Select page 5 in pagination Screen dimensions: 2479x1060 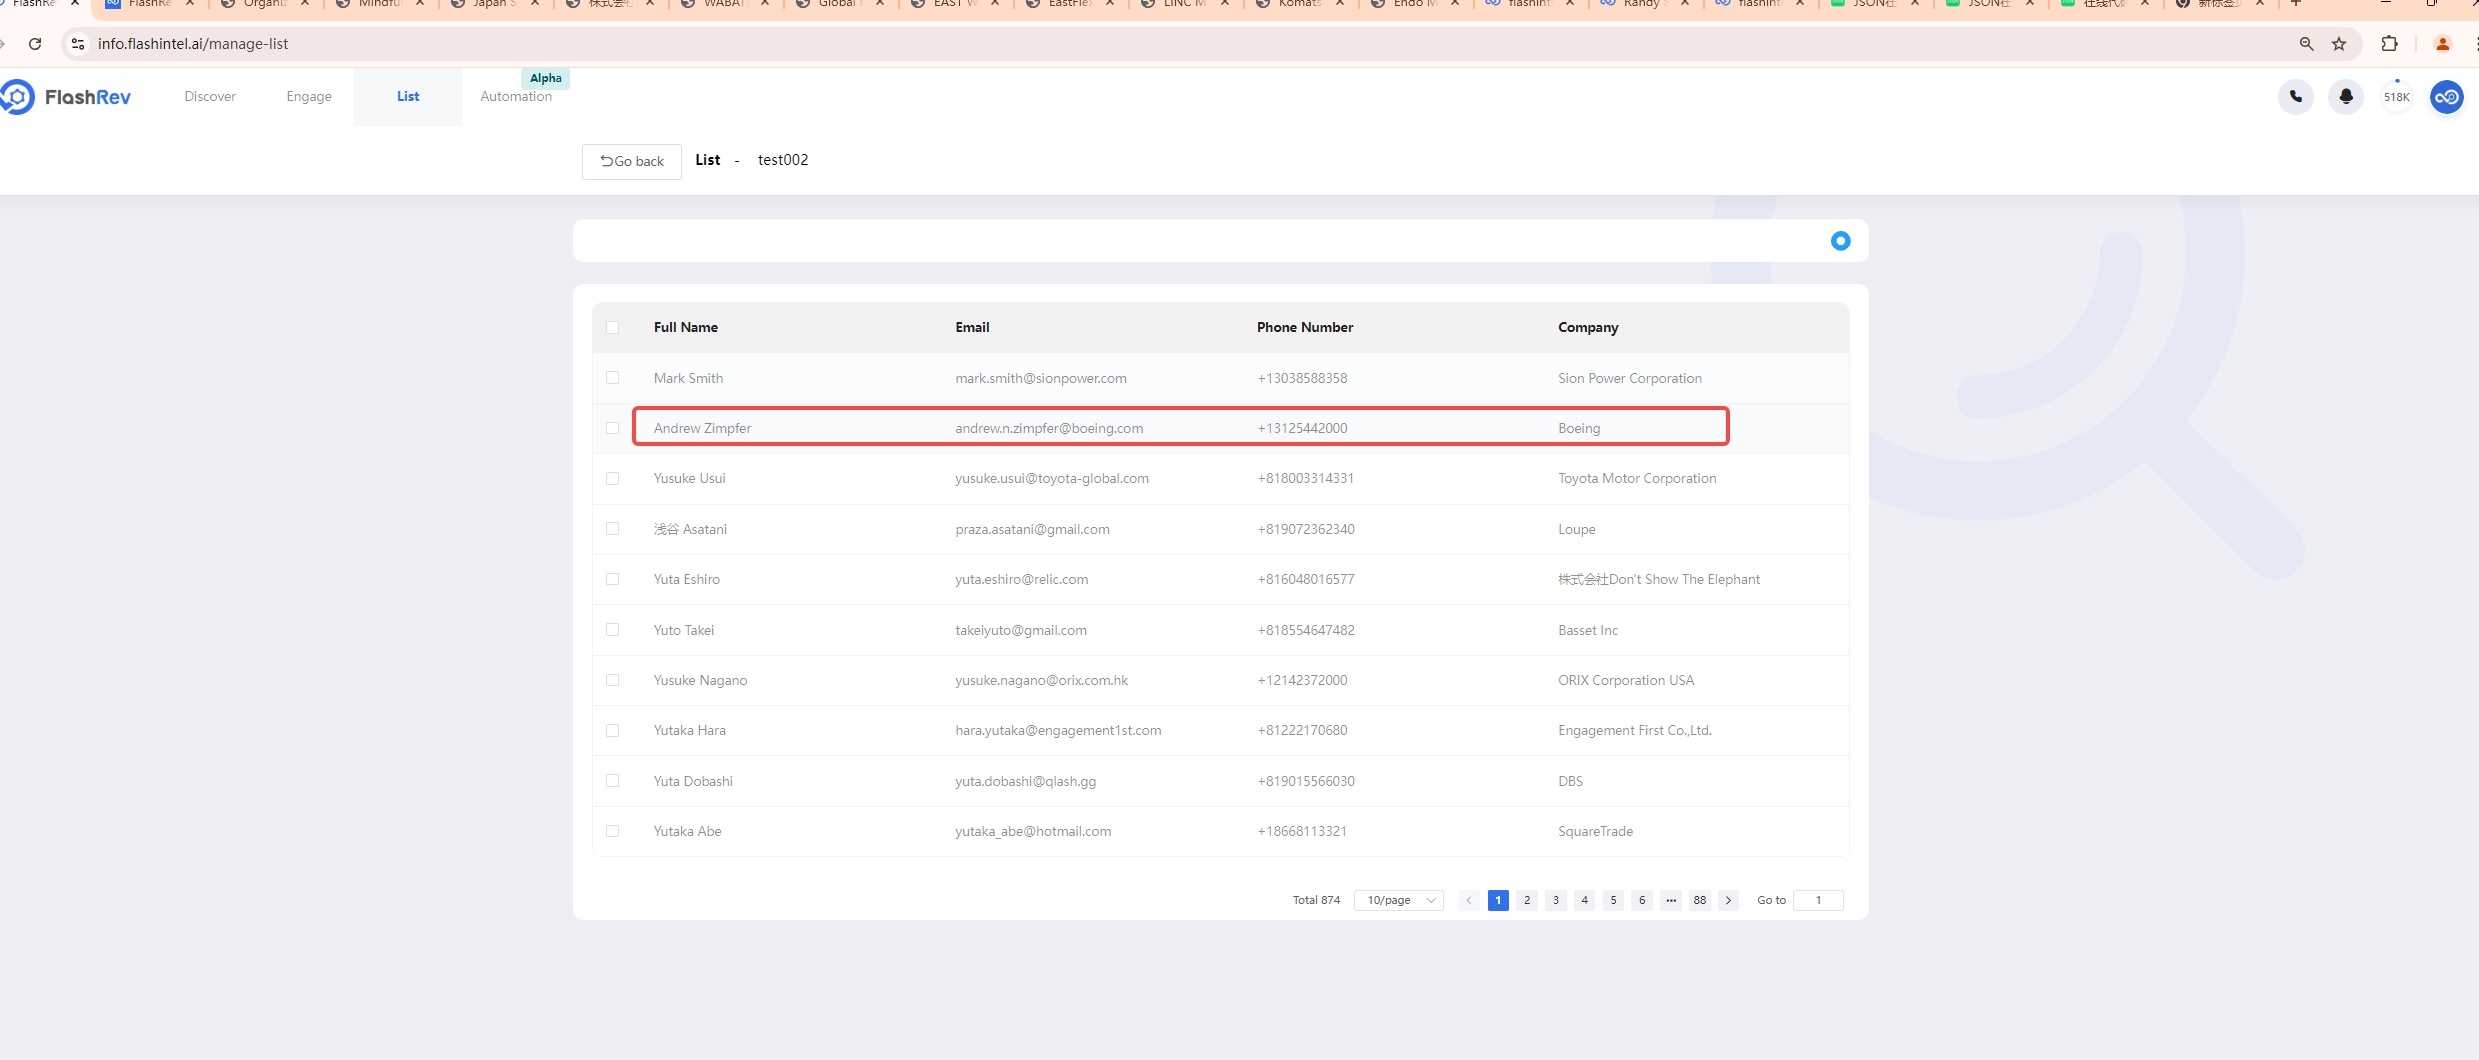[x=1613, y=900]
